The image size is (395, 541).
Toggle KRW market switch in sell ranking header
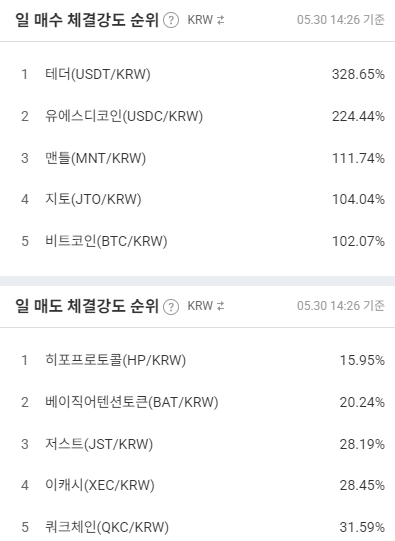[206, 306]
